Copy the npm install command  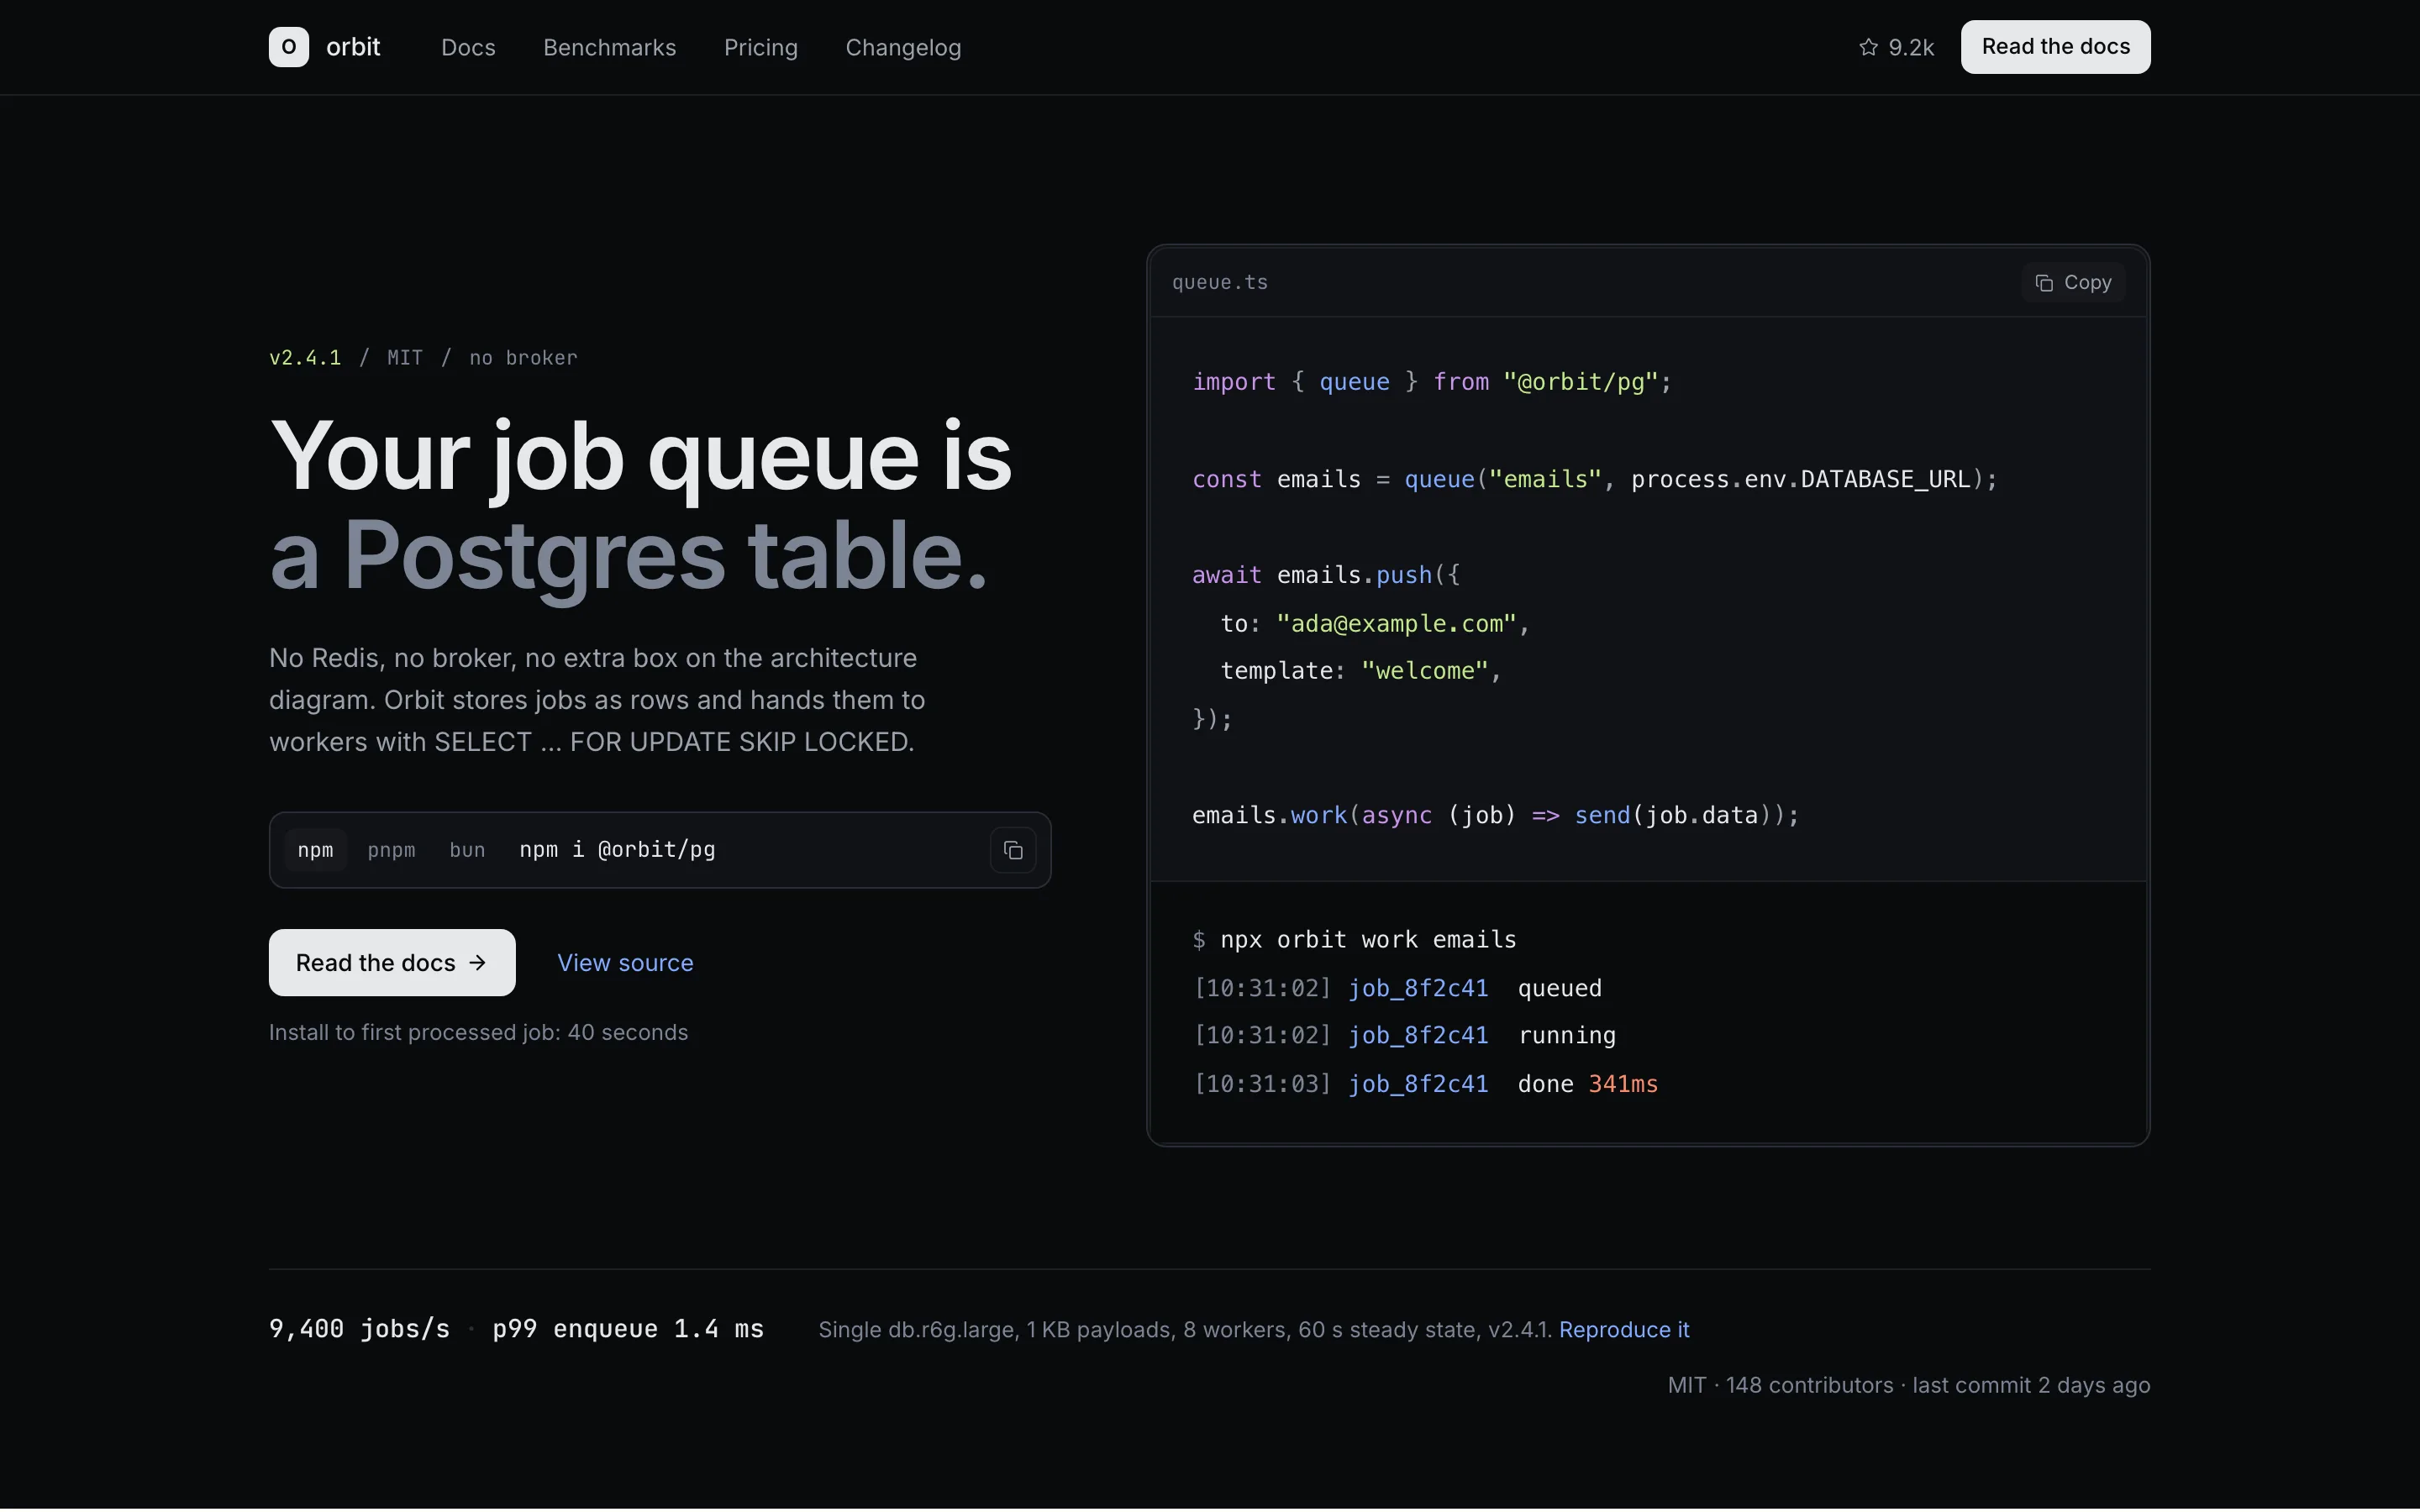click(1013, 850)
